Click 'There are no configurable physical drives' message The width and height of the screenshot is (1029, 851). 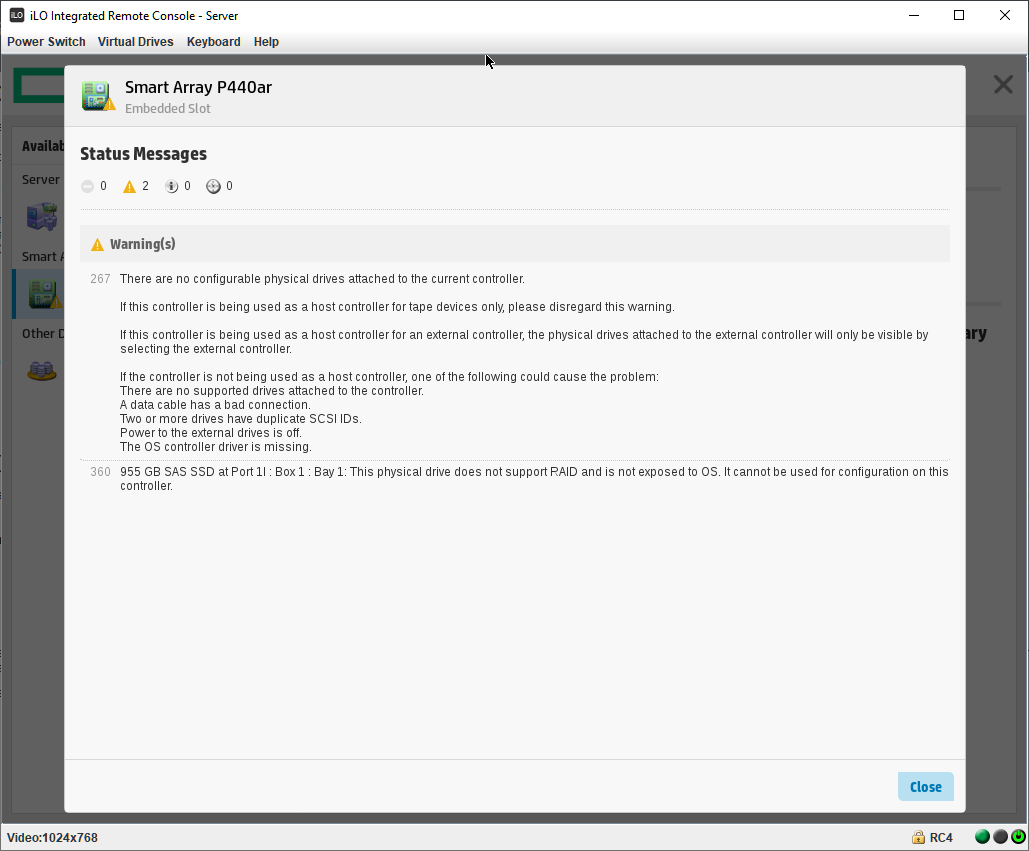click(322, 279)
